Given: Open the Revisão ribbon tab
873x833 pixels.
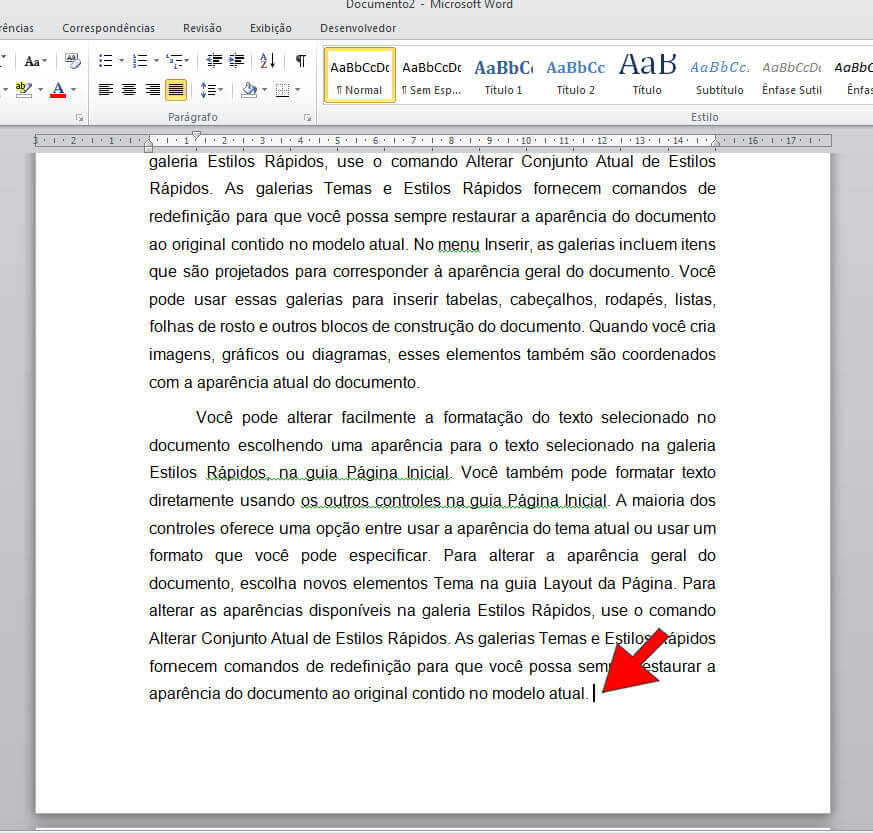Looking at the screenshot, I should [x=203, y=28].
